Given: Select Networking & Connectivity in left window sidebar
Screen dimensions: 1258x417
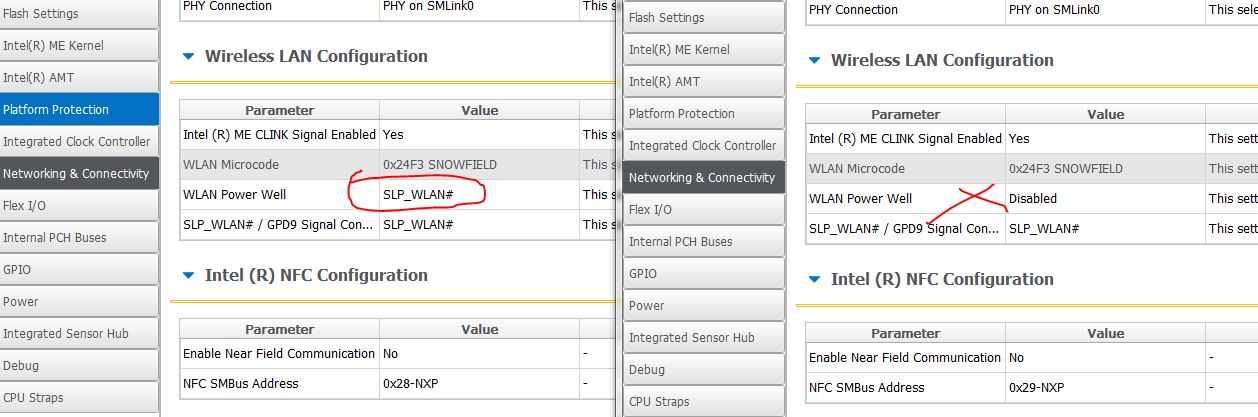Looking at the screenshot, I should (x=79, y=174).
